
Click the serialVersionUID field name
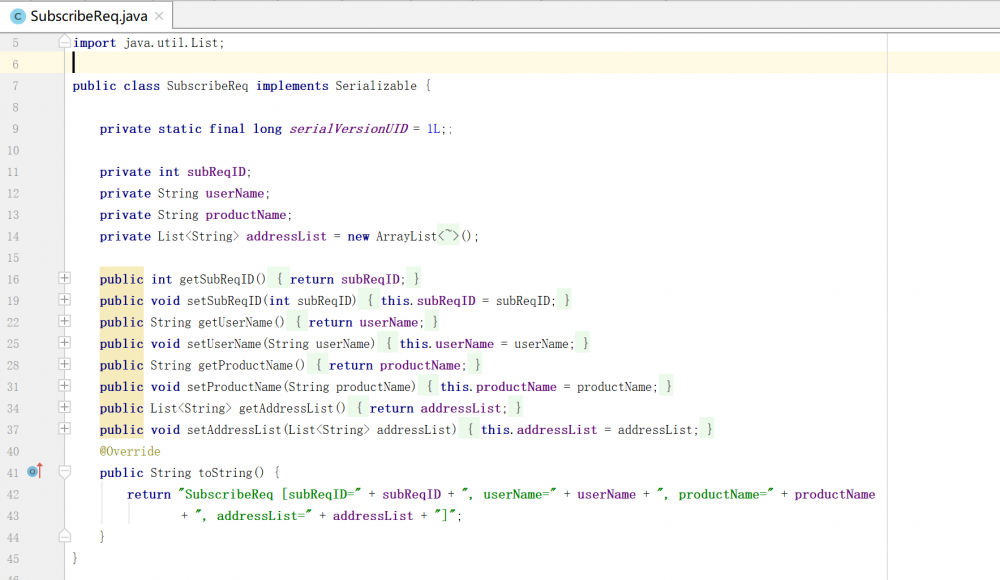(x=348, y=129)
